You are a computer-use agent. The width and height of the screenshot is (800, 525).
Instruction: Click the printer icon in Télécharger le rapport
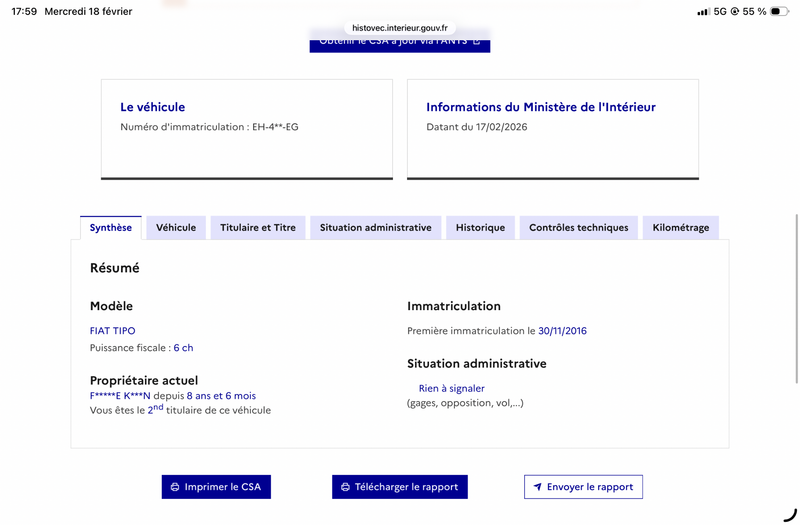coord(345,487)
